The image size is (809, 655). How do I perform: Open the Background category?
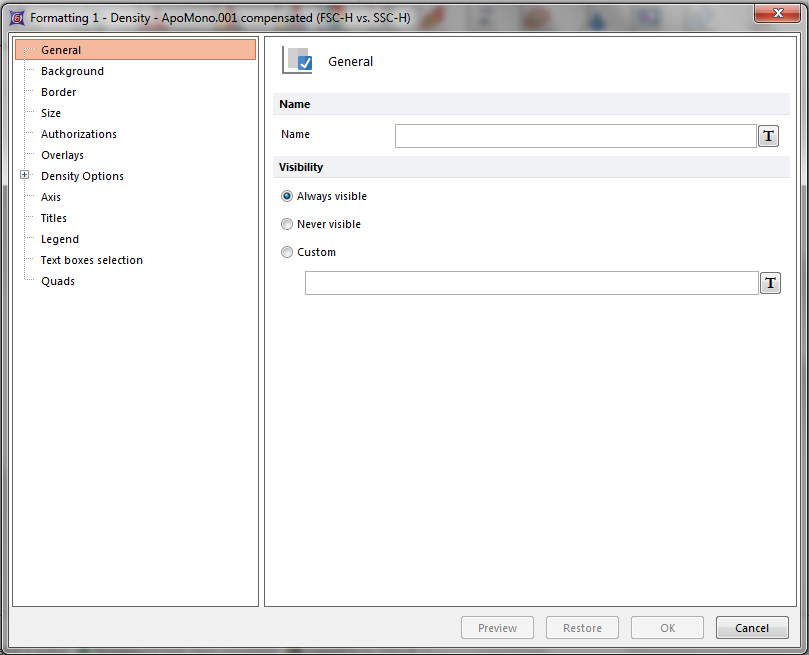pos(72,71)
